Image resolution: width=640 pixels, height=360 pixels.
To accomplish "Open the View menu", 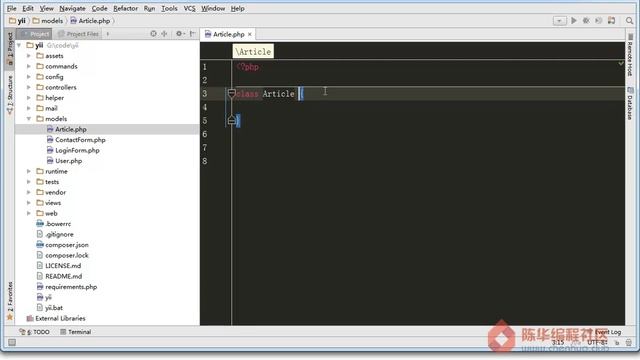I will pos(47,8).
